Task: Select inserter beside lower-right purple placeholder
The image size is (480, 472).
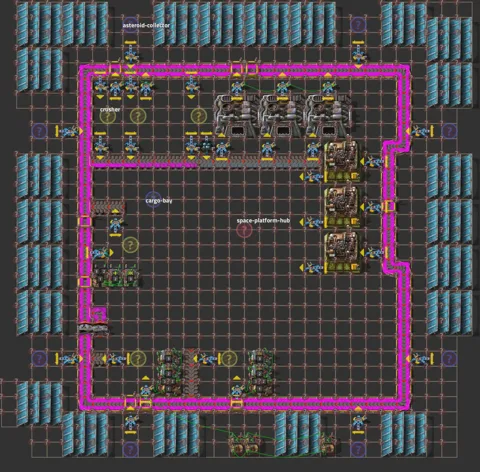Action: (419, 359)
